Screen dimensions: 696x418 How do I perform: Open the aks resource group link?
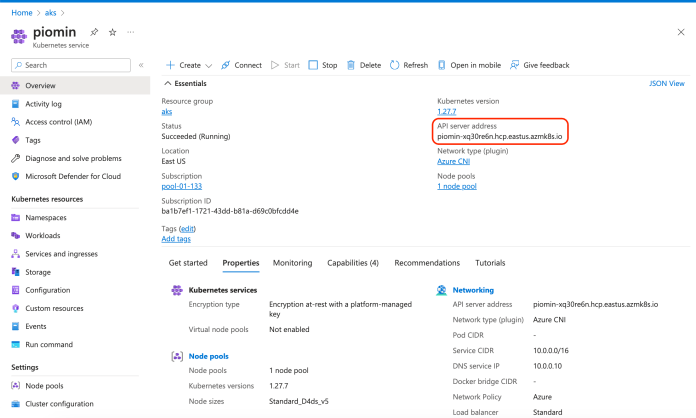pos(167,112)
